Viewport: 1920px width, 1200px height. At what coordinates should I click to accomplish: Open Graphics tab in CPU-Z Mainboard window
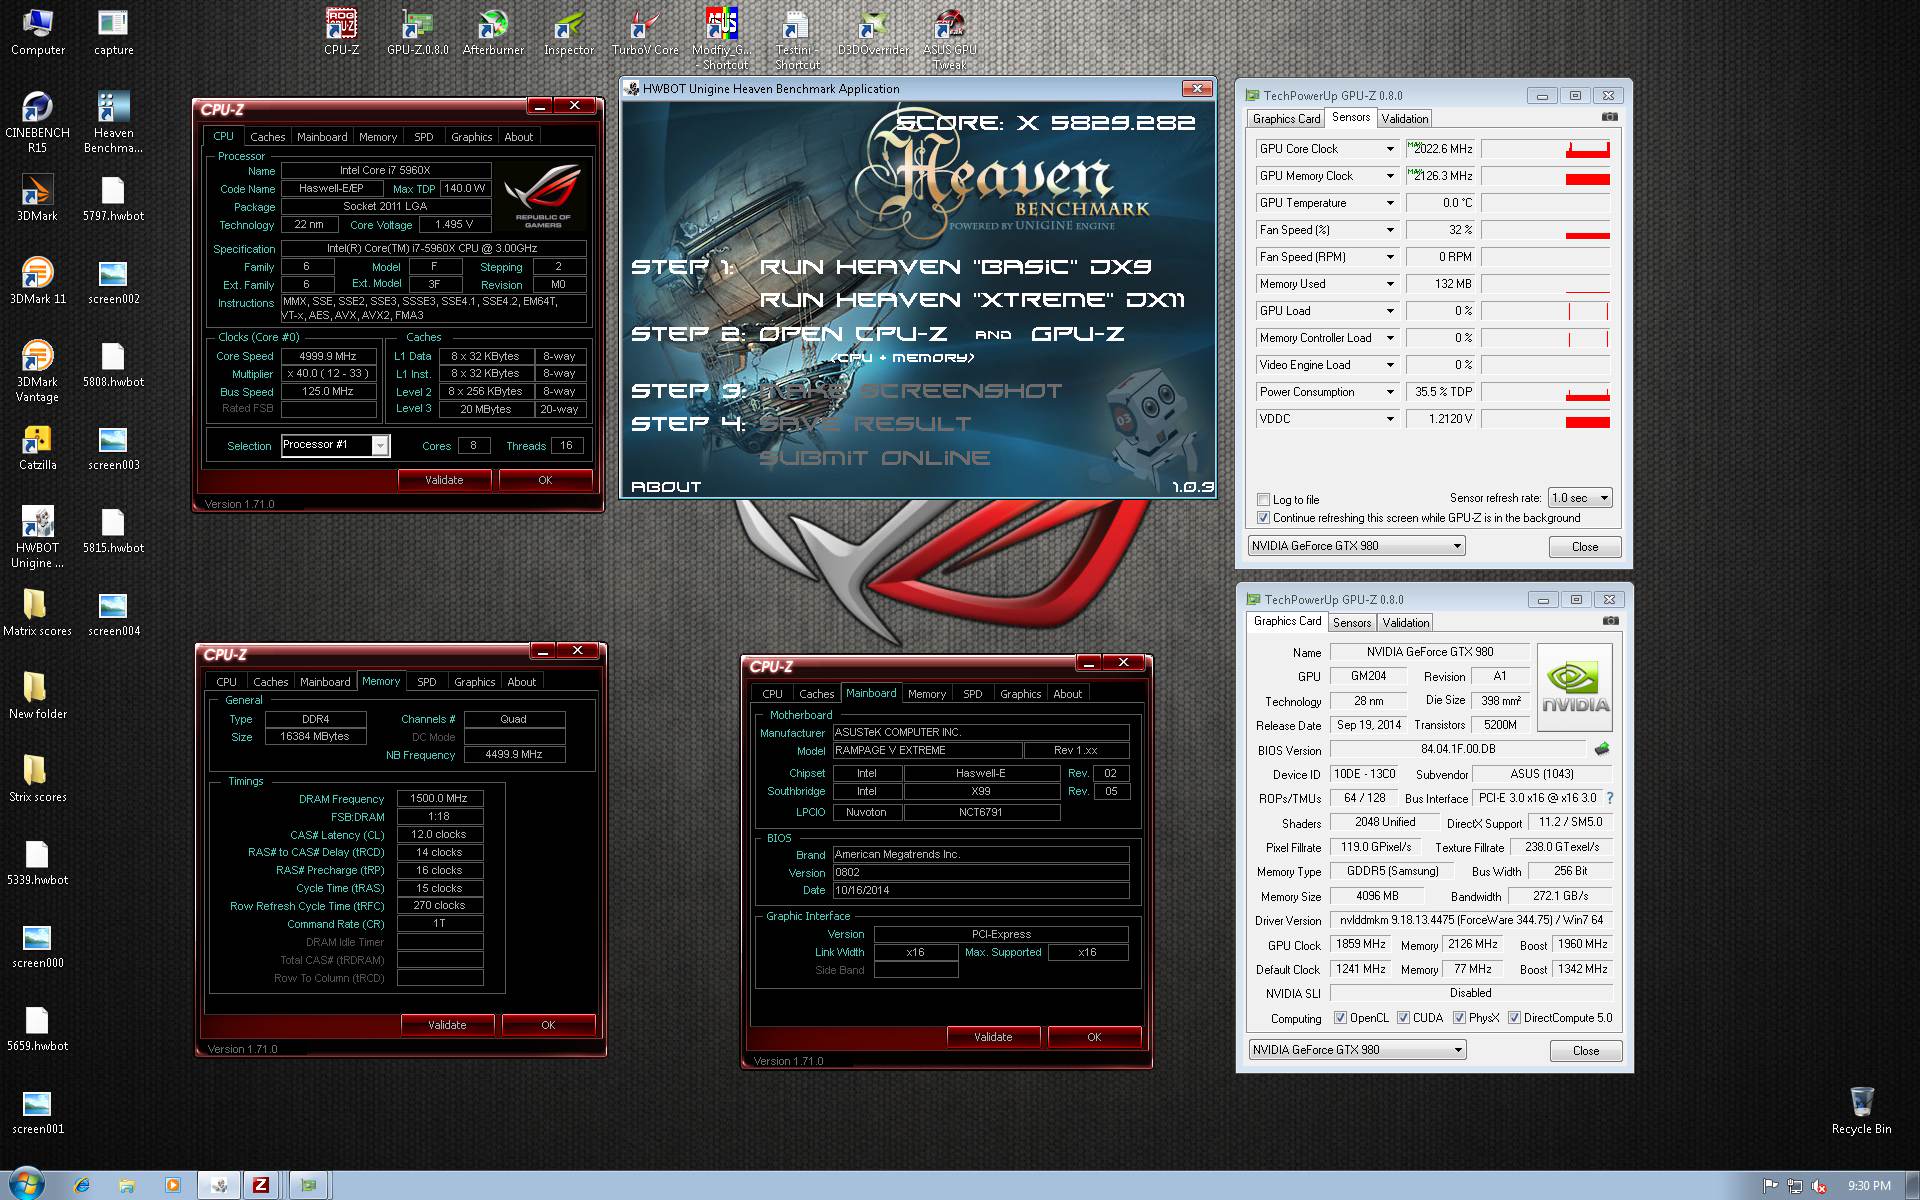1020,694
